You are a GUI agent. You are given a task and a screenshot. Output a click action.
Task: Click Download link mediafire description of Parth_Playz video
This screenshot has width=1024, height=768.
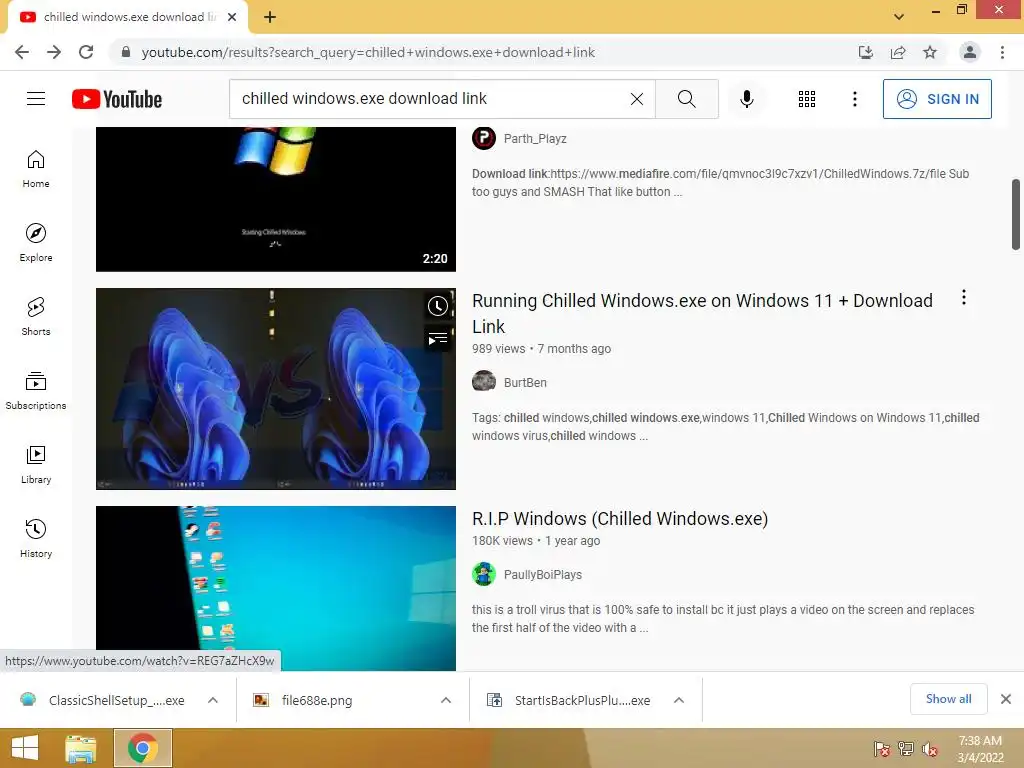click(x=720, y=183)
